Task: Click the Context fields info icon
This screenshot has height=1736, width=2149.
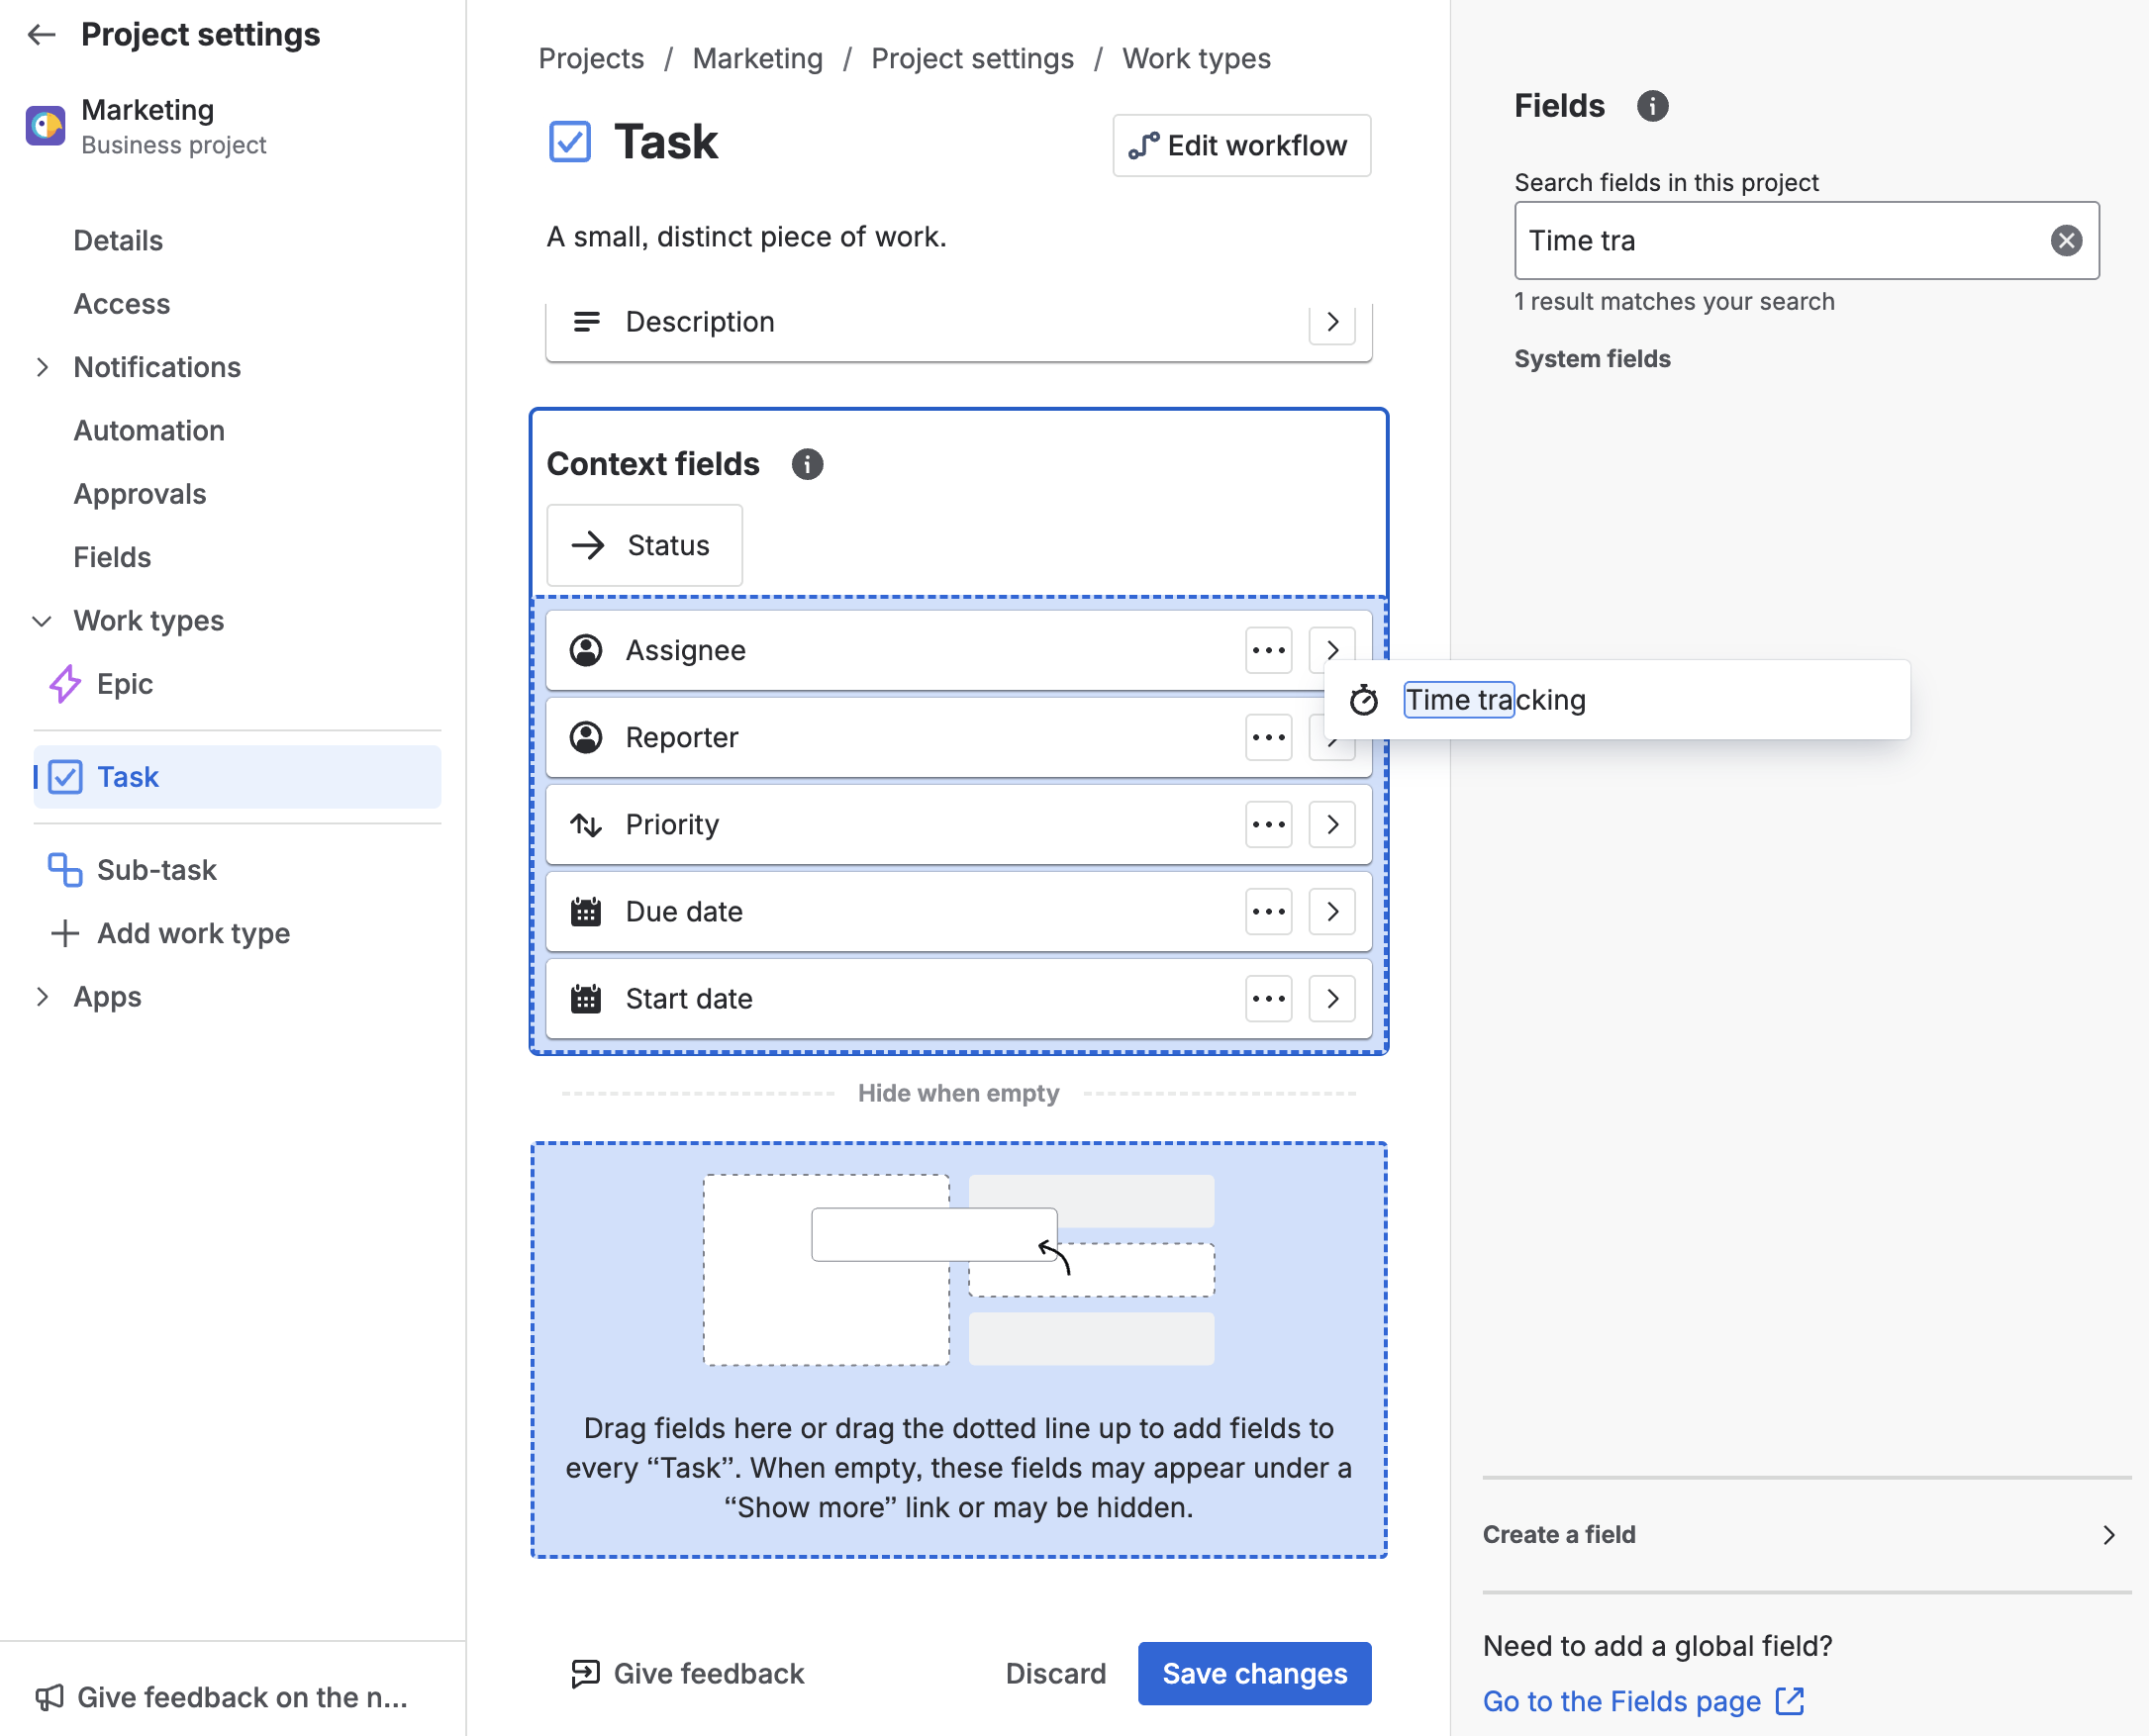Action: pyautogui.click(x=807, y=464)
